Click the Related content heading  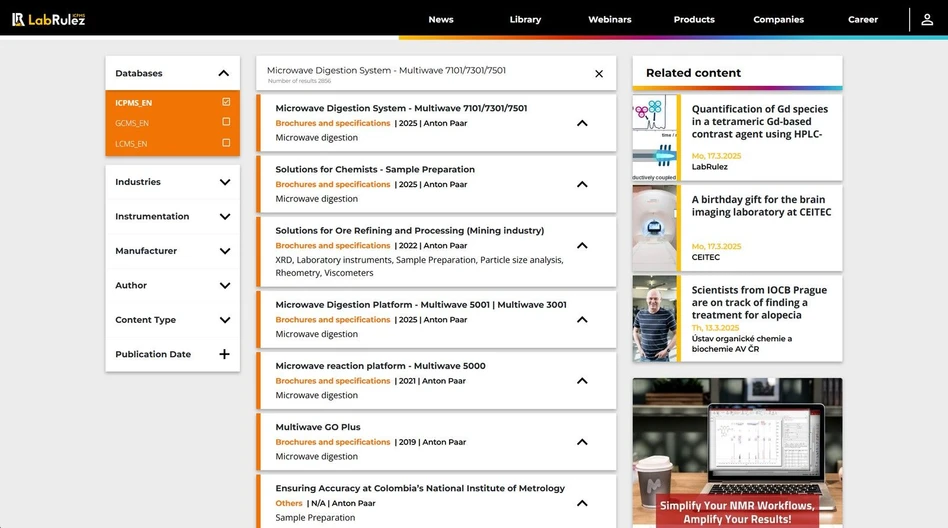tap(693, 73)
